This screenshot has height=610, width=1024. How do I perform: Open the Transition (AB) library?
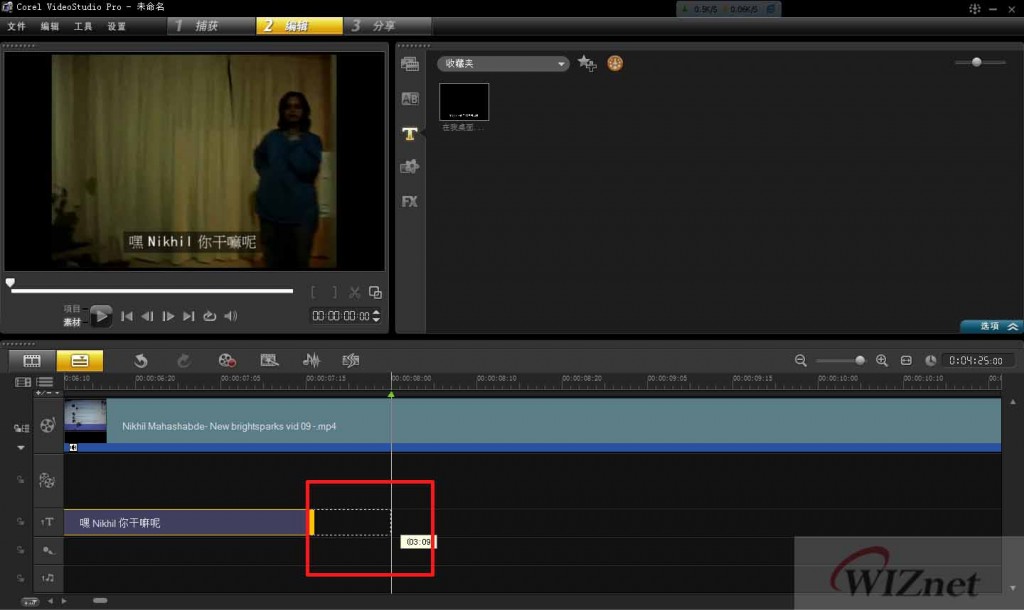(x=410, y=99)
